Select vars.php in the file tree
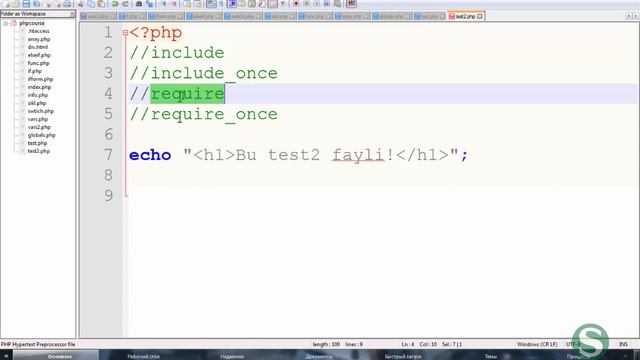This screenshot has width=640, height=360. [38, 119]
